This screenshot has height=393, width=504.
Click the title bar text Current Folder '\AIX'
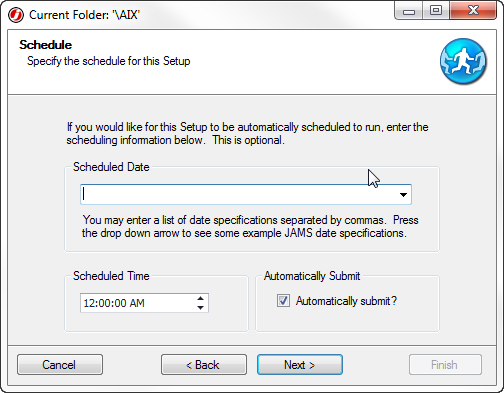84,15
